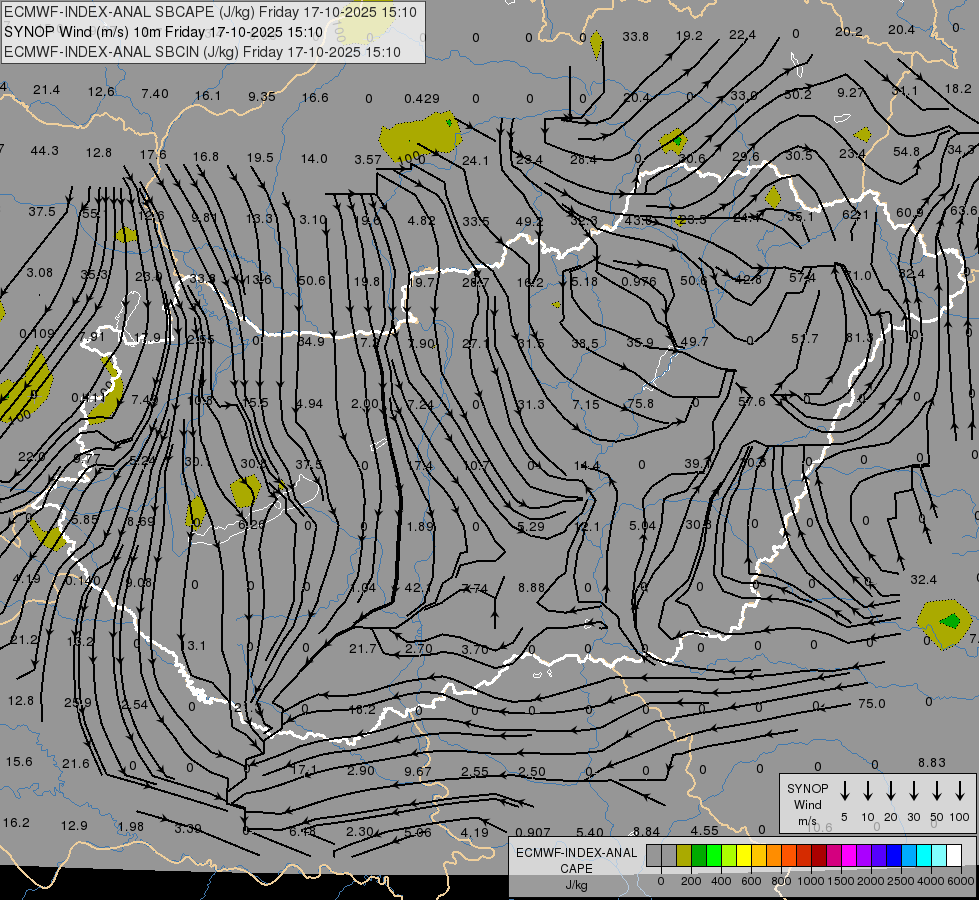
Task: Click the 0.907 value near the legend
Action: tap(533, 832)
